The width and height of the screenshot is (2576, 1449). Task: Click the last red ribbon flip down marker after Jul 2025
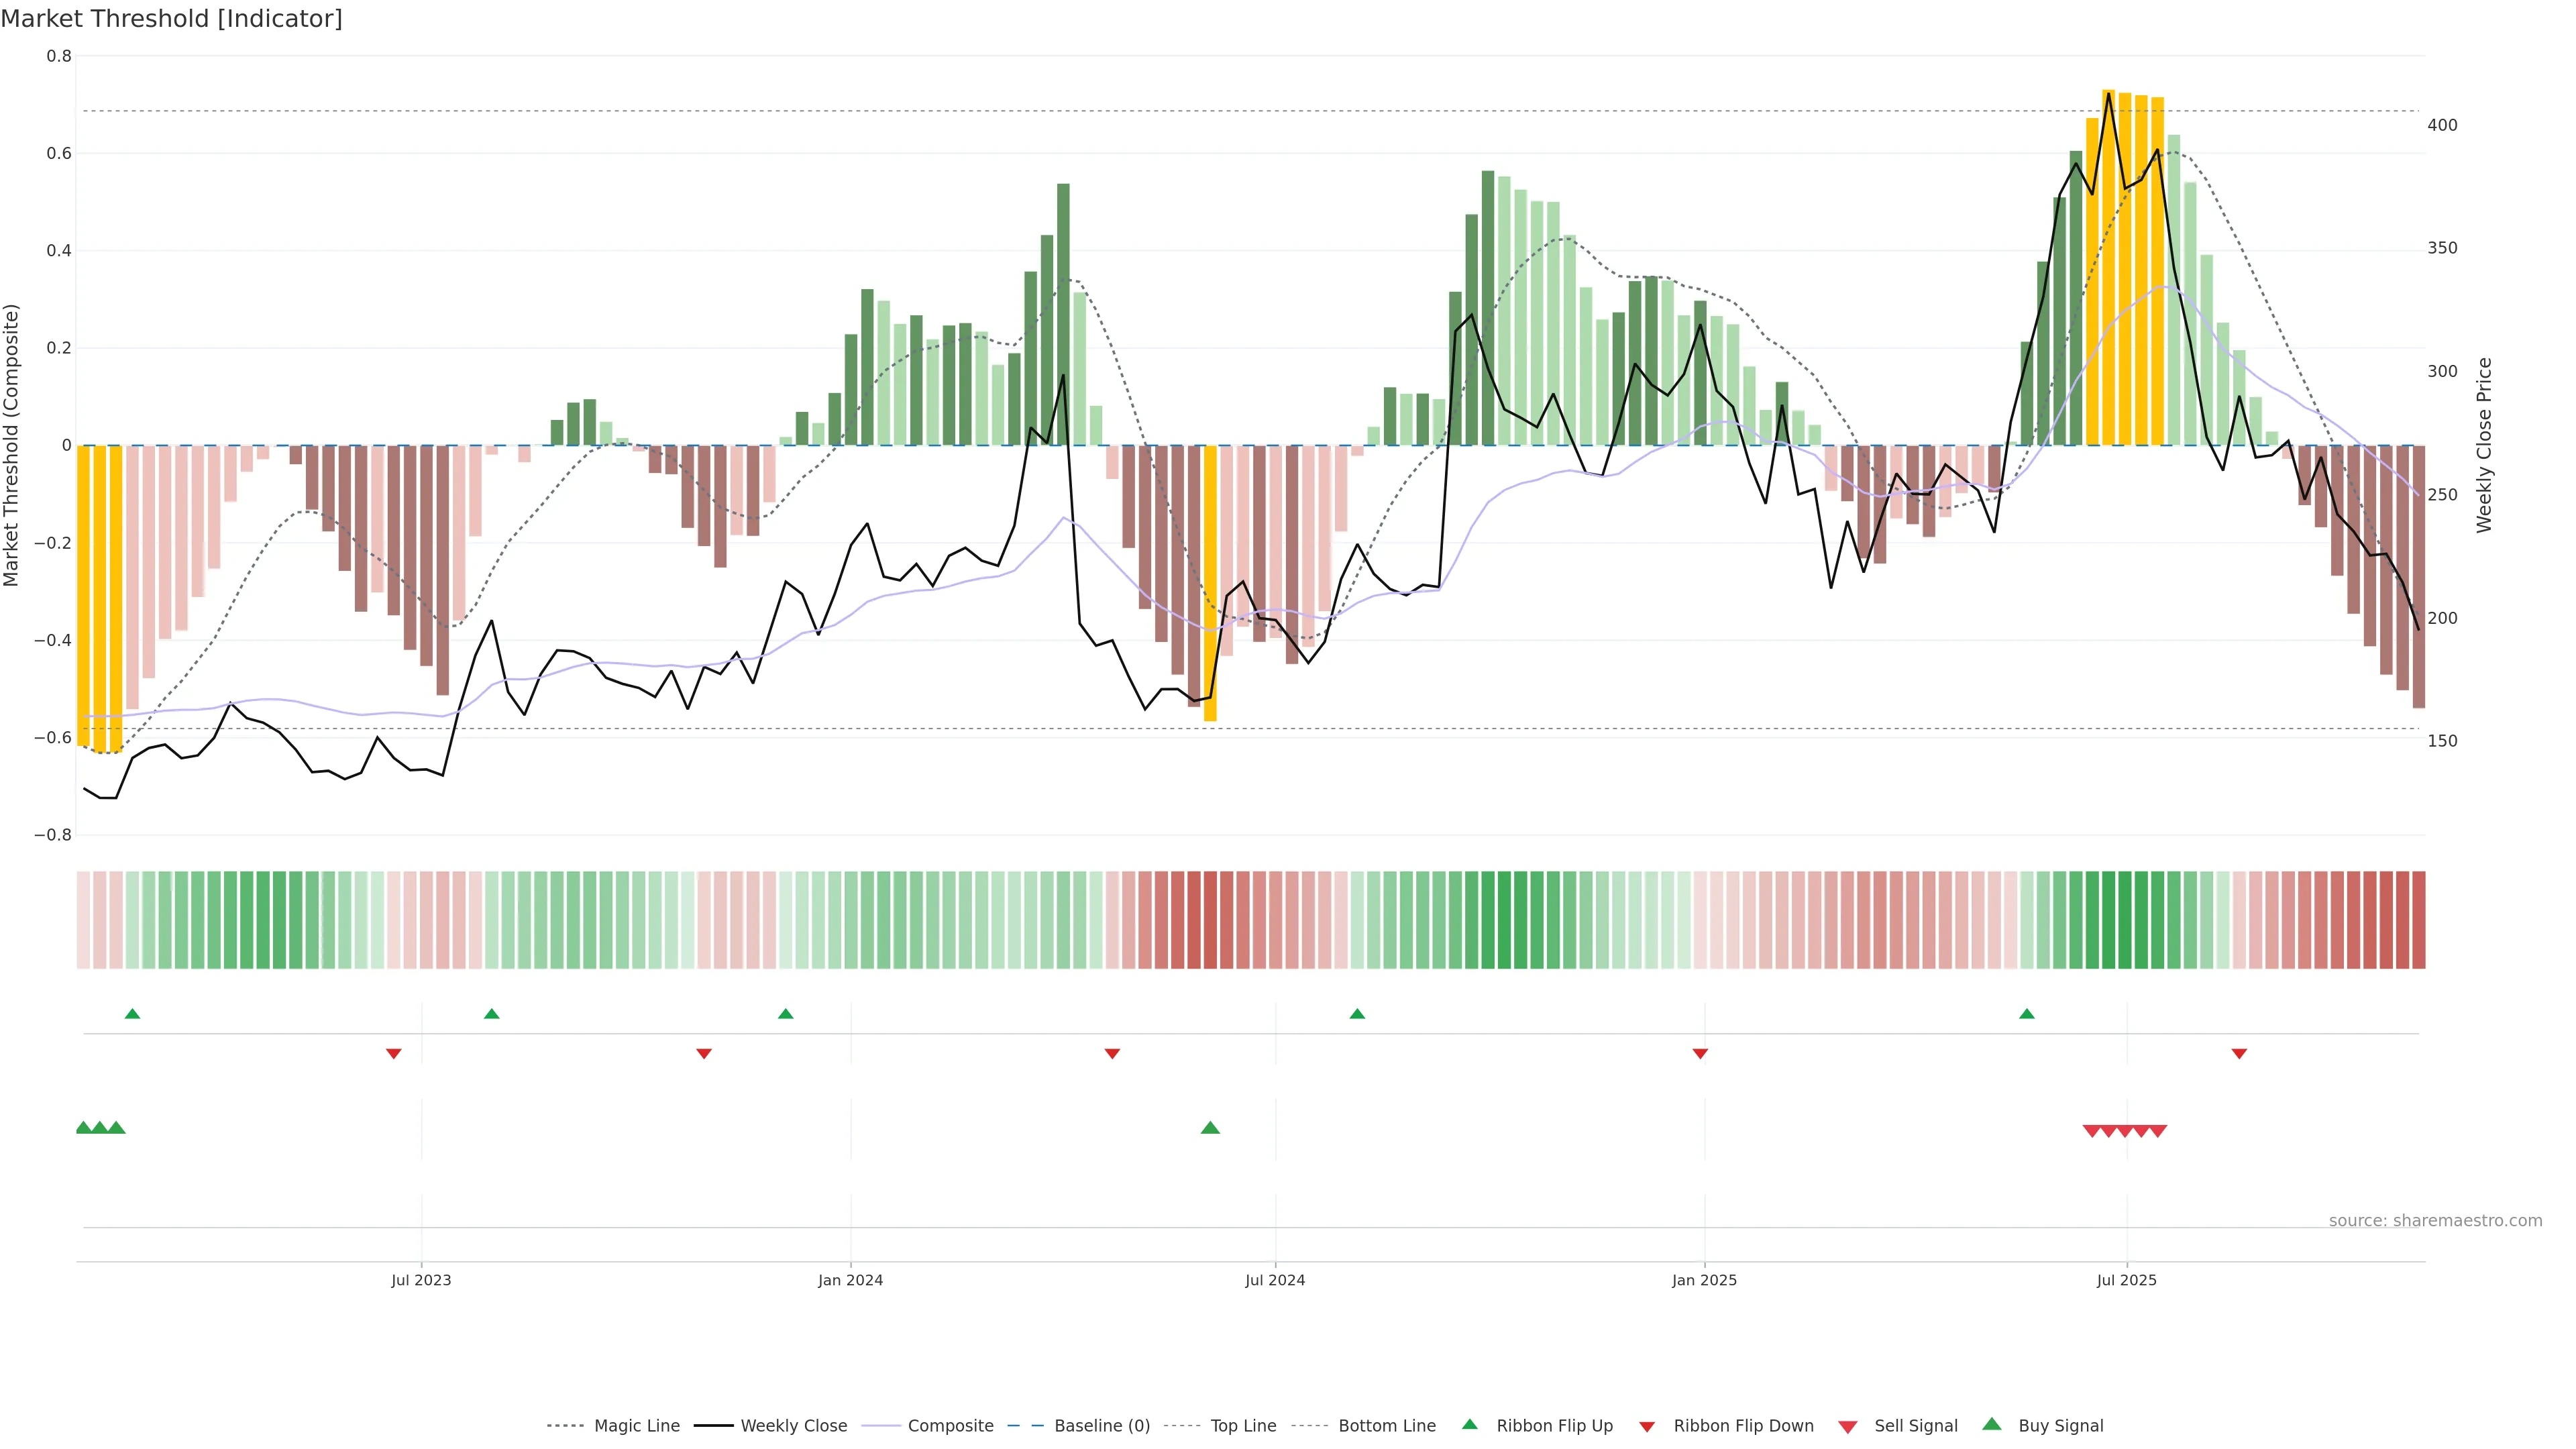(x=2239, y=1054)
